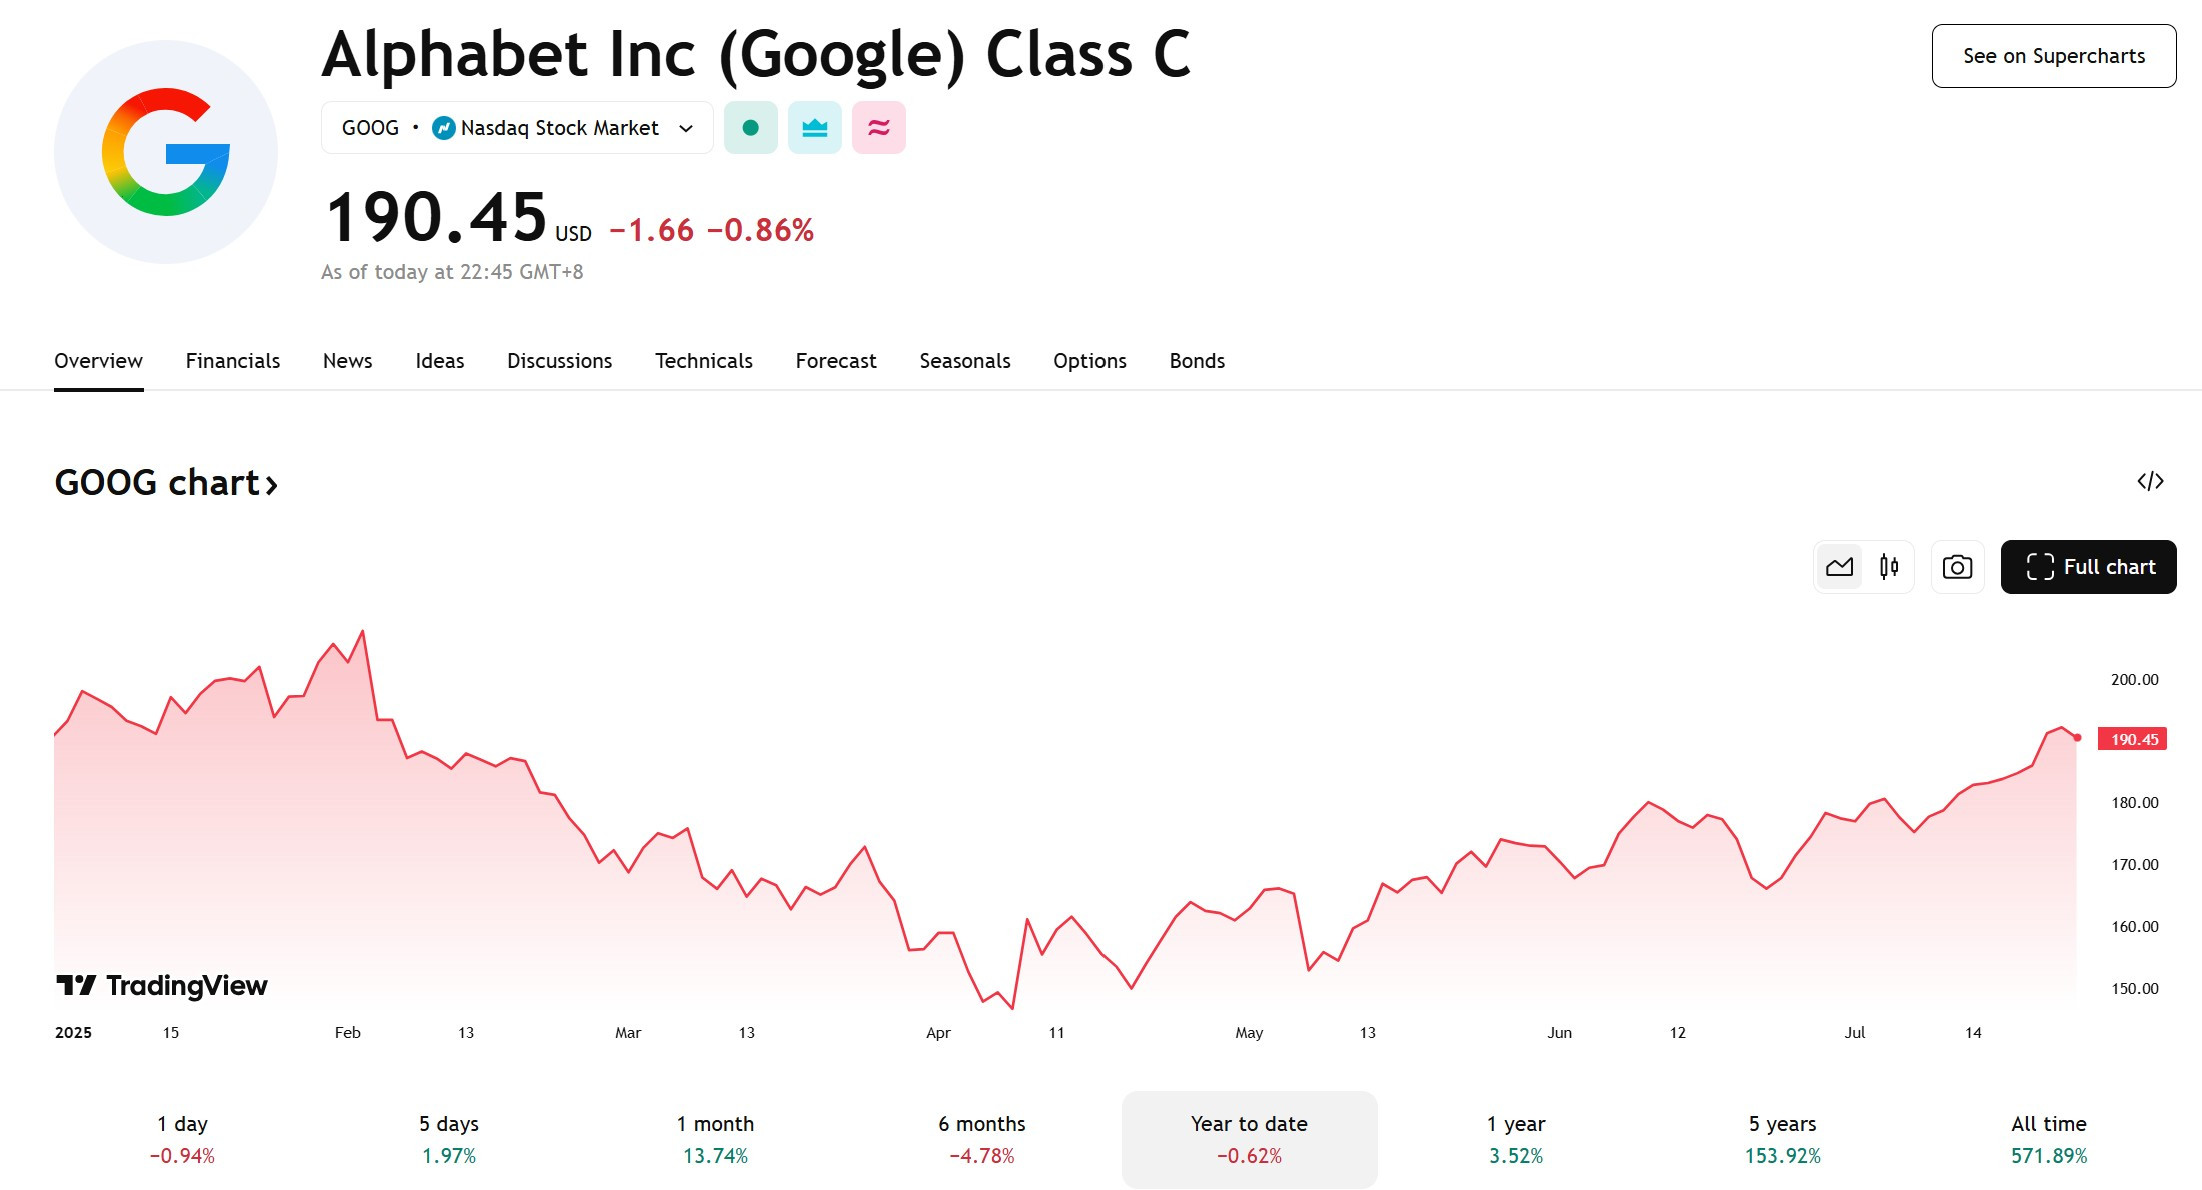The width and height of the screenshot is (2202, 1190).
Task: Click the 190.45 price label on axis
Action: 2132,739
